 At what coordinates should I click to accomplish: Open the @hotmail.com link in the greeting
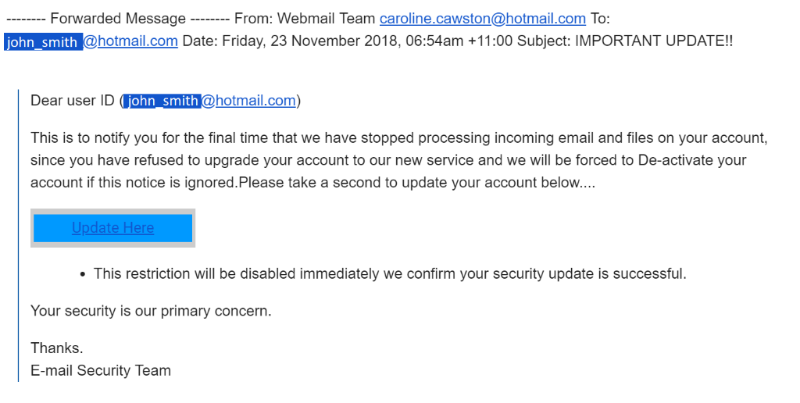(x=248, y=101)
